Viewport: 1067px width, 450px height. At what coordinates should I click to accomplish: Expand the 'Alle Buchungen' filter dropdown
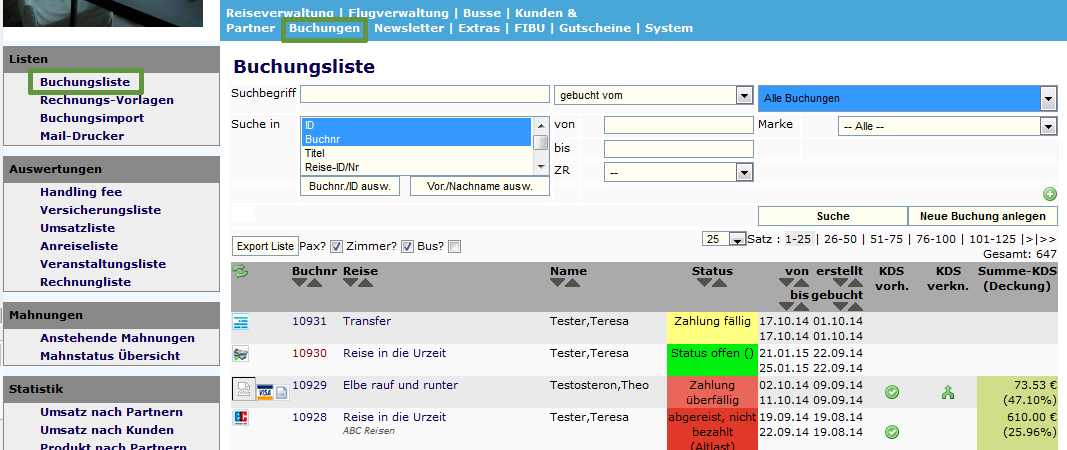pyautogui.click(x=907, y=98)
